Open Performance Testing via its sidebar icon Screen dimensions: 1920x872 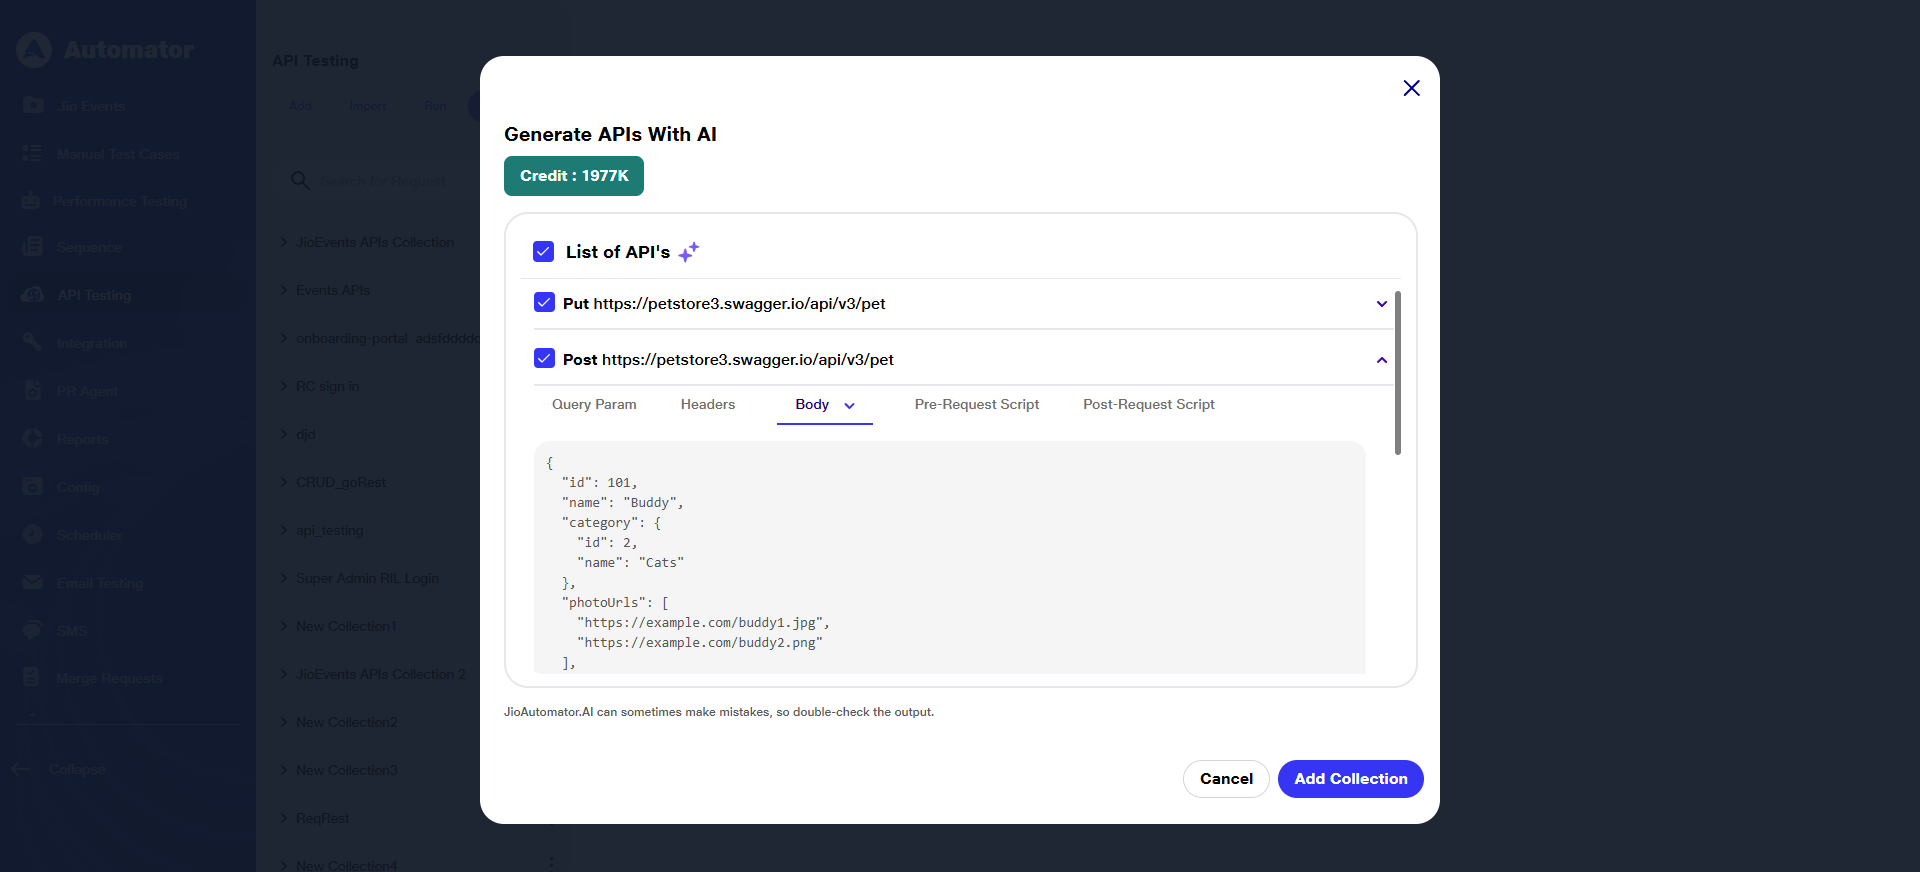point(31,201)
